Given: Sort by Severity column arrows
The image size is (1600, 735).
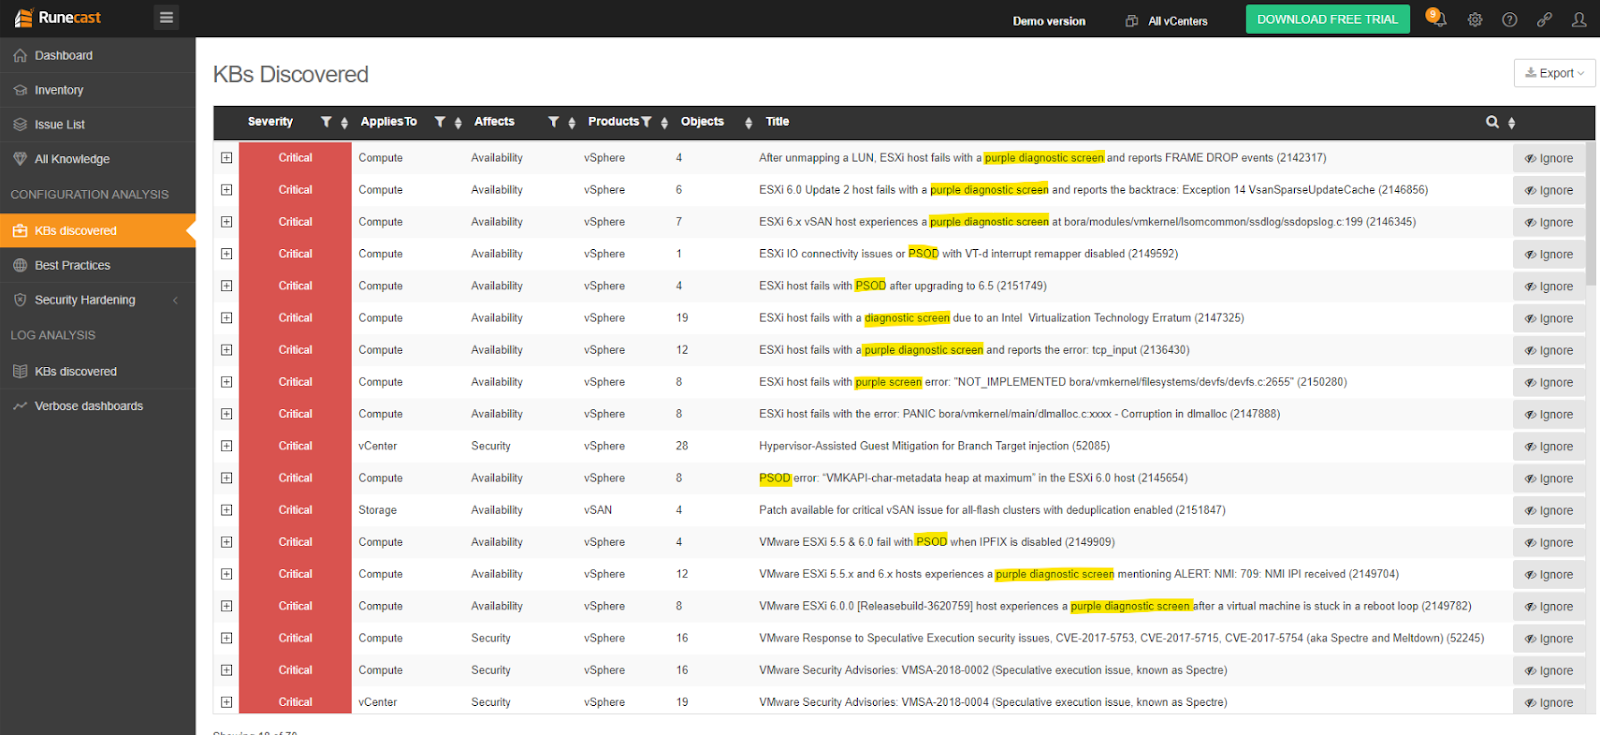Looking at the screenshot, I should coord(344,123).
